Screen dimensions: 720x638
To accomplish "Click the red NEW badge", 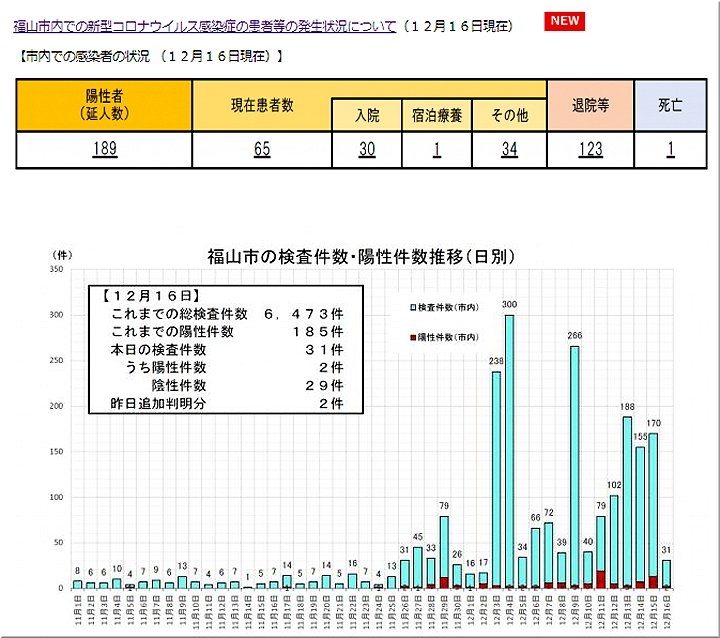I will [x=565, y=21].
